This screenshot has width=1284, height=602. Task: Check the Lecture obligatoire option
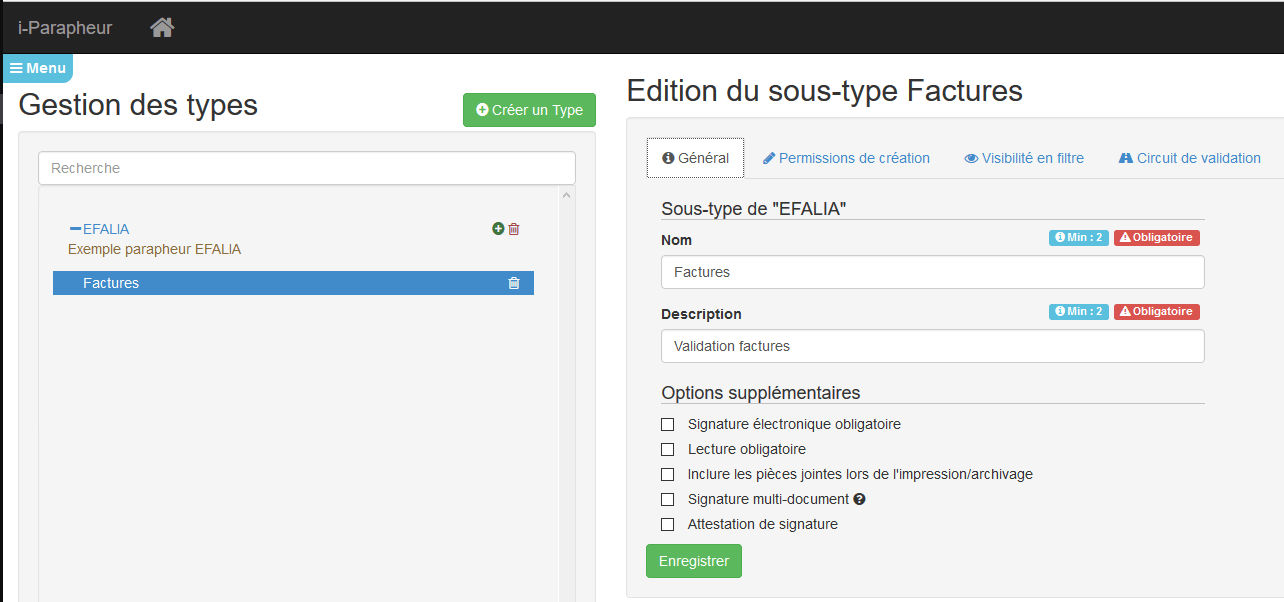668,450
